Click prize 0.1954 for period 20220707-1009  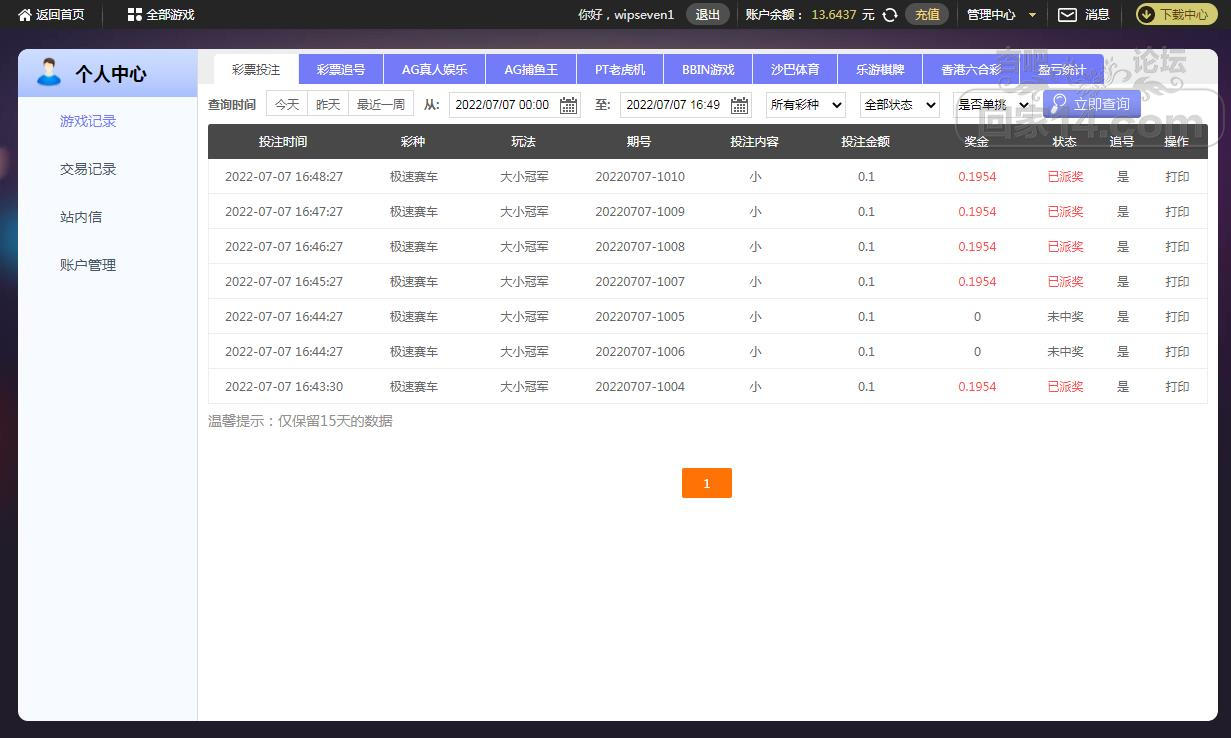pos(977,212)
